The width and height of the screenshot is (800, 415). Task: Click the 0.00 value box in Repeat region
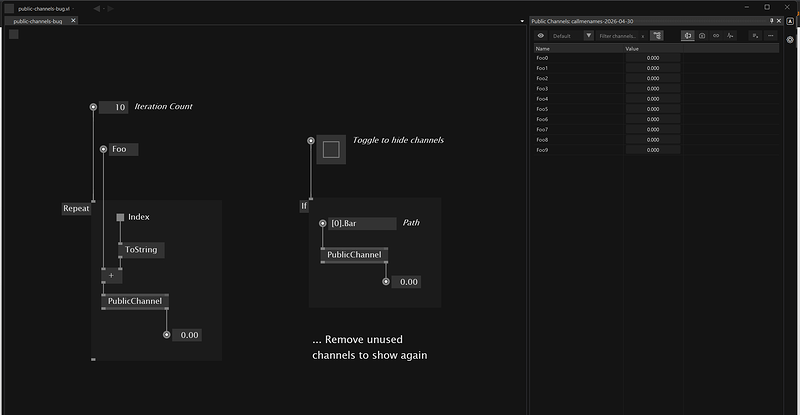pyautogui.click(x=187, y=335)
